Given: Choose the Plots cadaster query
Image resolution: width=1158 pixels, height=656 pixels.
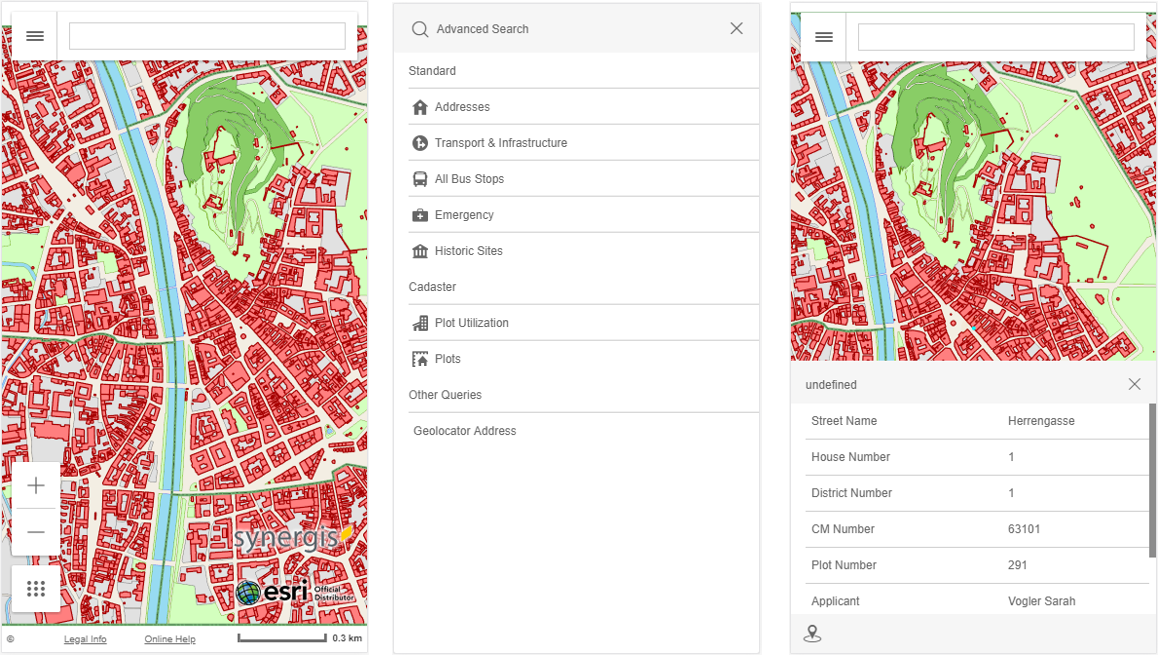Looking at the screenshot, I should [447, 359].
